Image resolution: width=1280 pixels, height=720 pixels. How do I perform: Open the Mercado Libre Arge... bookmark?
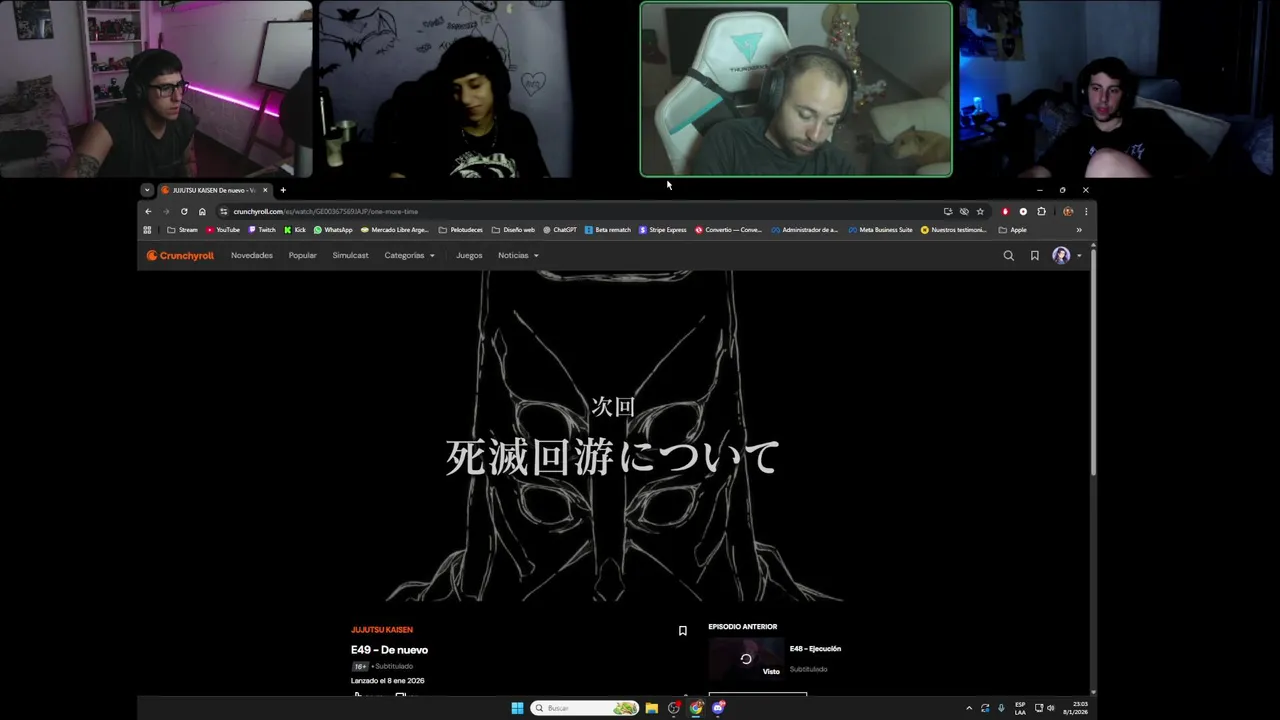tap(394, 230)
